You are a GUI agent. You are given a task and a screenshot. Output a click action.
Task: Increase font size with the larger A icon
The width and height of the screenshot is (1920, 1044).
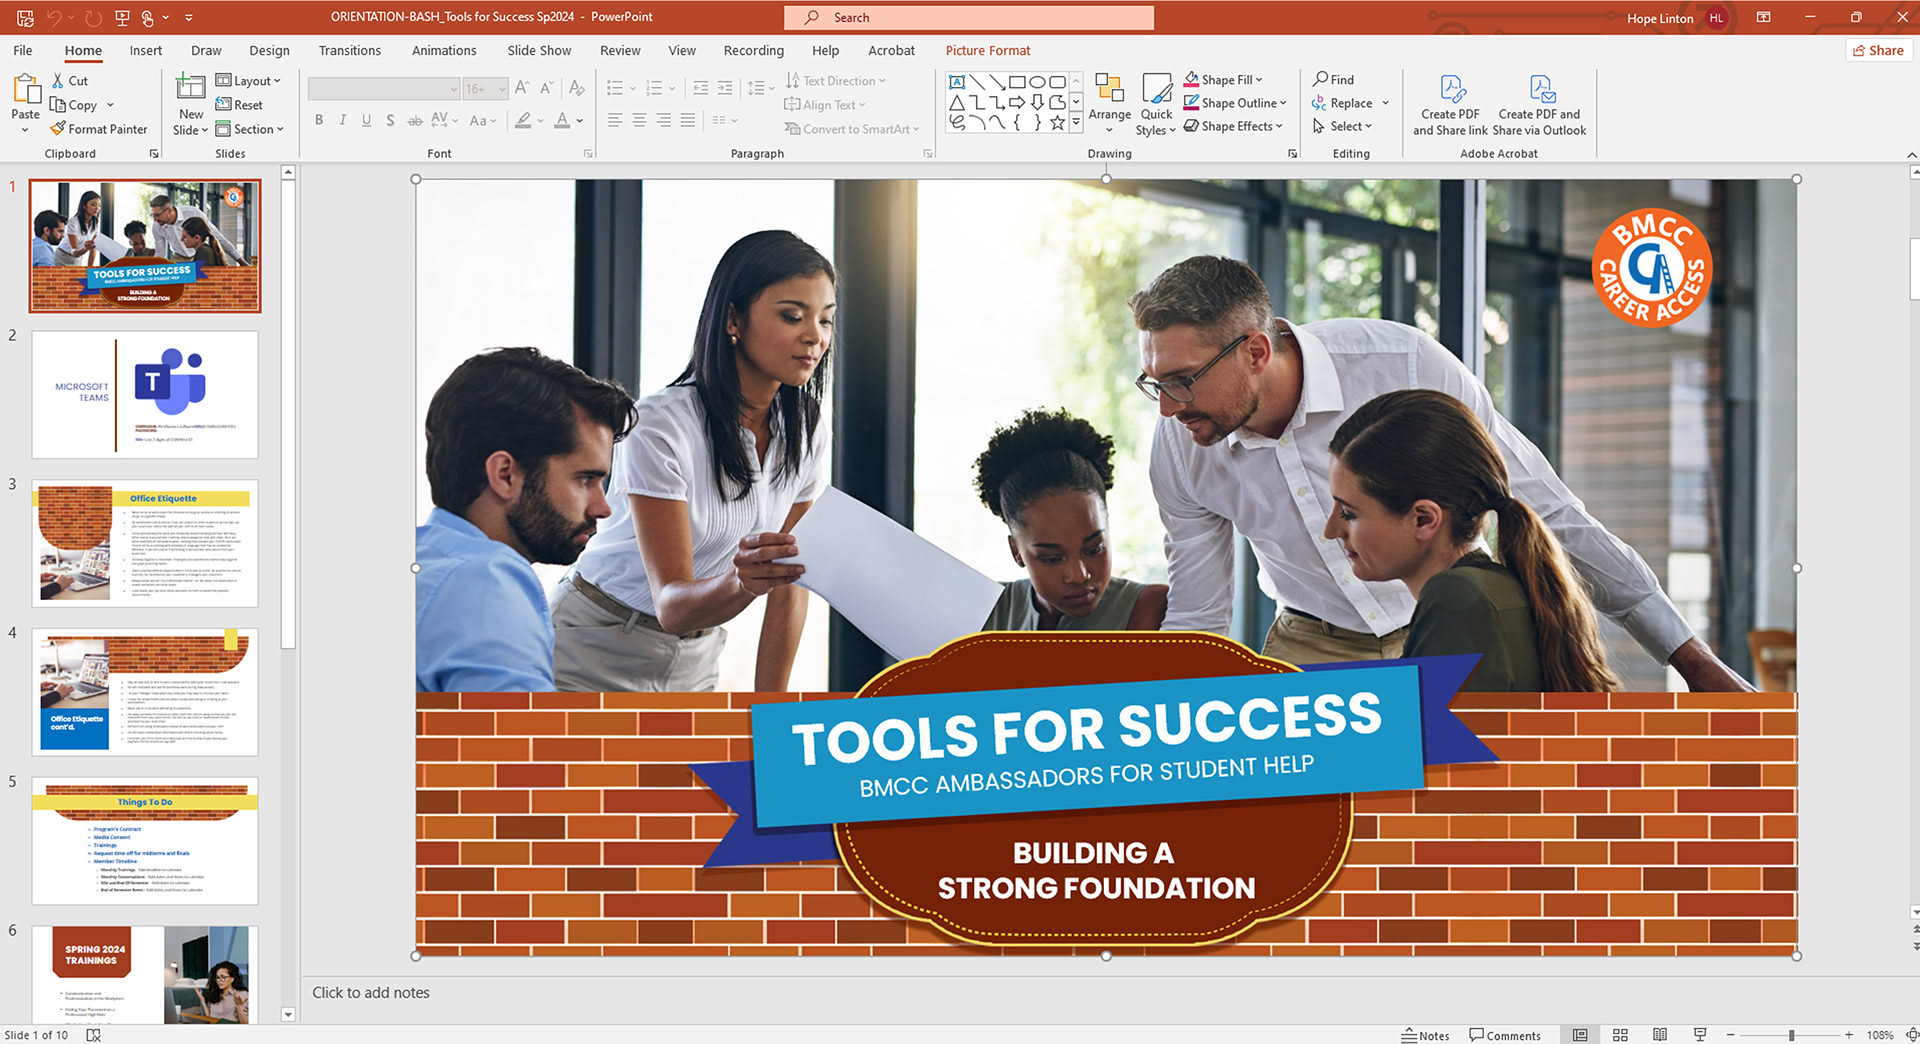[x=522, y=89]
